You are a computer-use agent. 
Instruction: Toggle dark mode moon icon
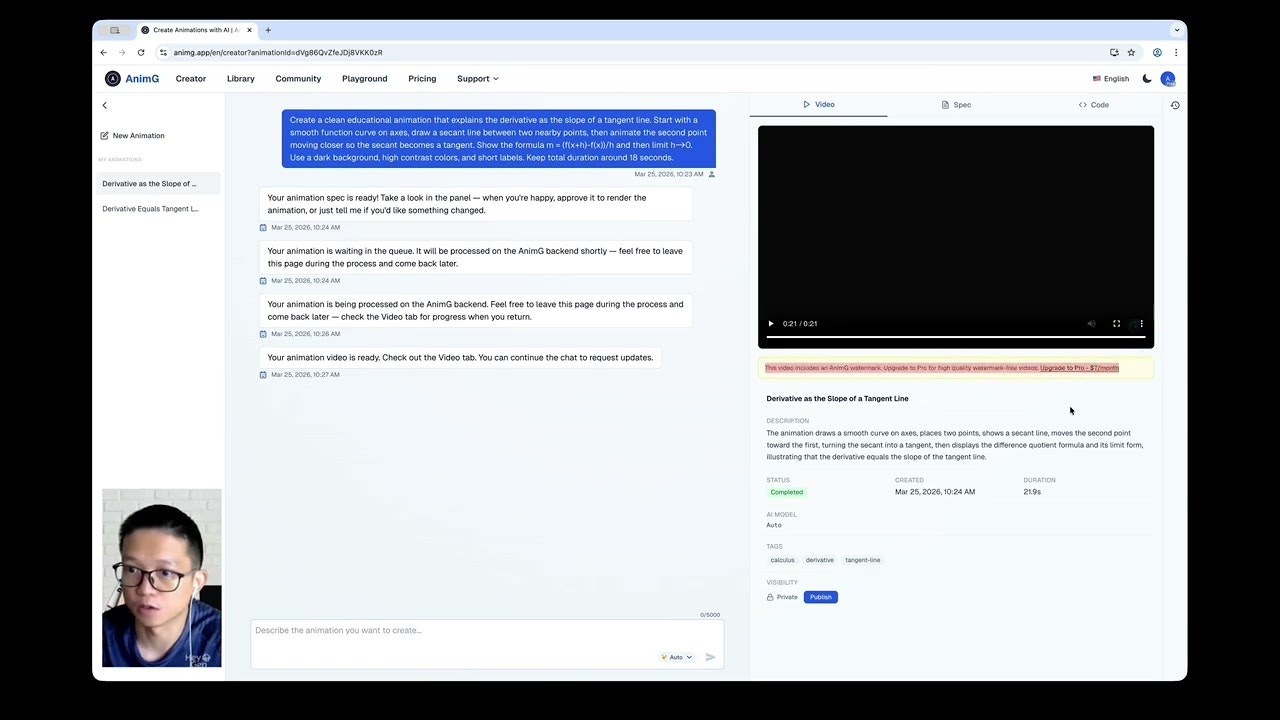1147,79
